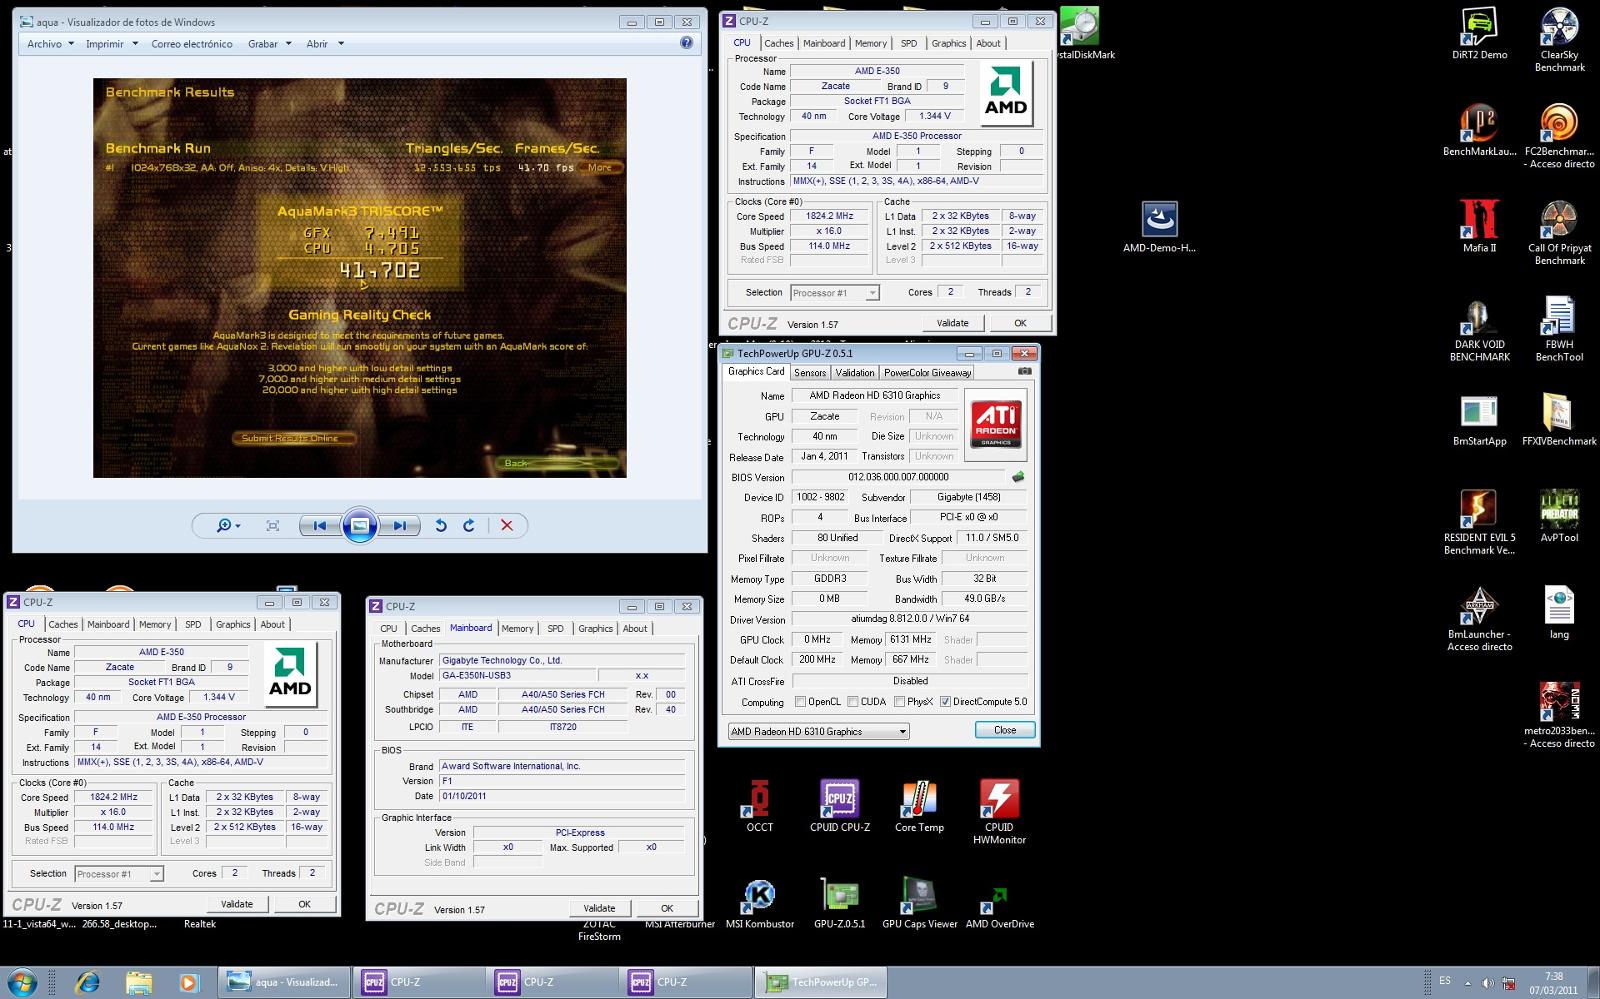
Task: Open Internet Explorer from the taskbar
Action: (x=88, y=982)
